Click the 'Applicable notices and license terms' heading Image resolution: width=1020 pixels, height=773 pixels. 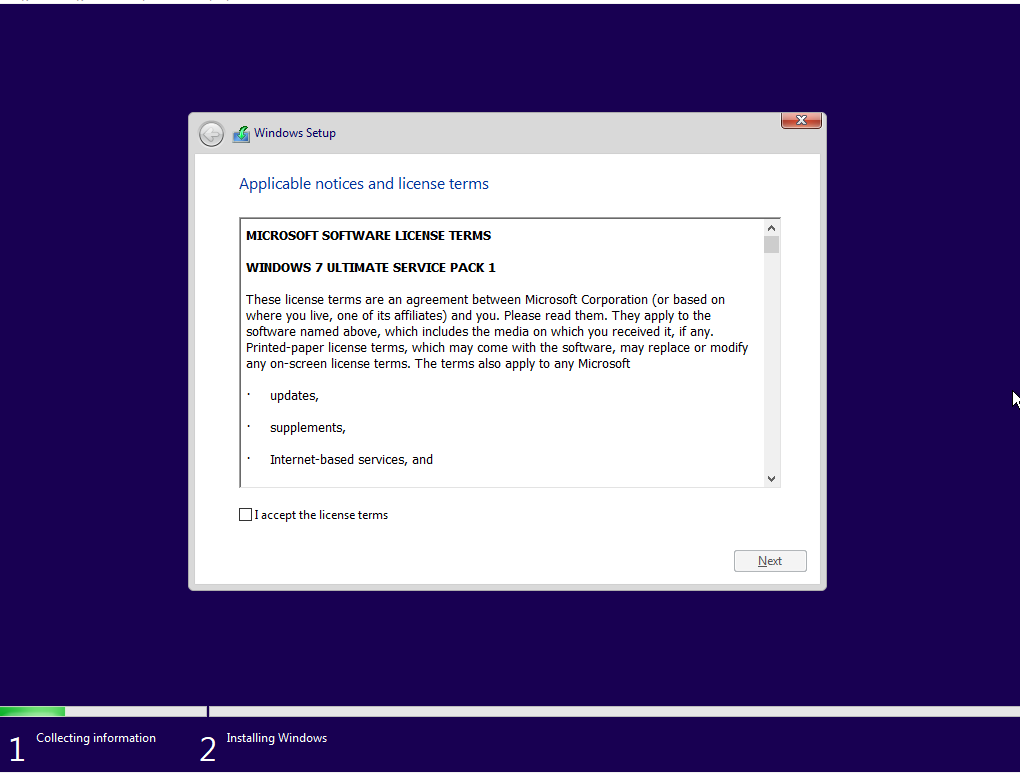[364, 184]
